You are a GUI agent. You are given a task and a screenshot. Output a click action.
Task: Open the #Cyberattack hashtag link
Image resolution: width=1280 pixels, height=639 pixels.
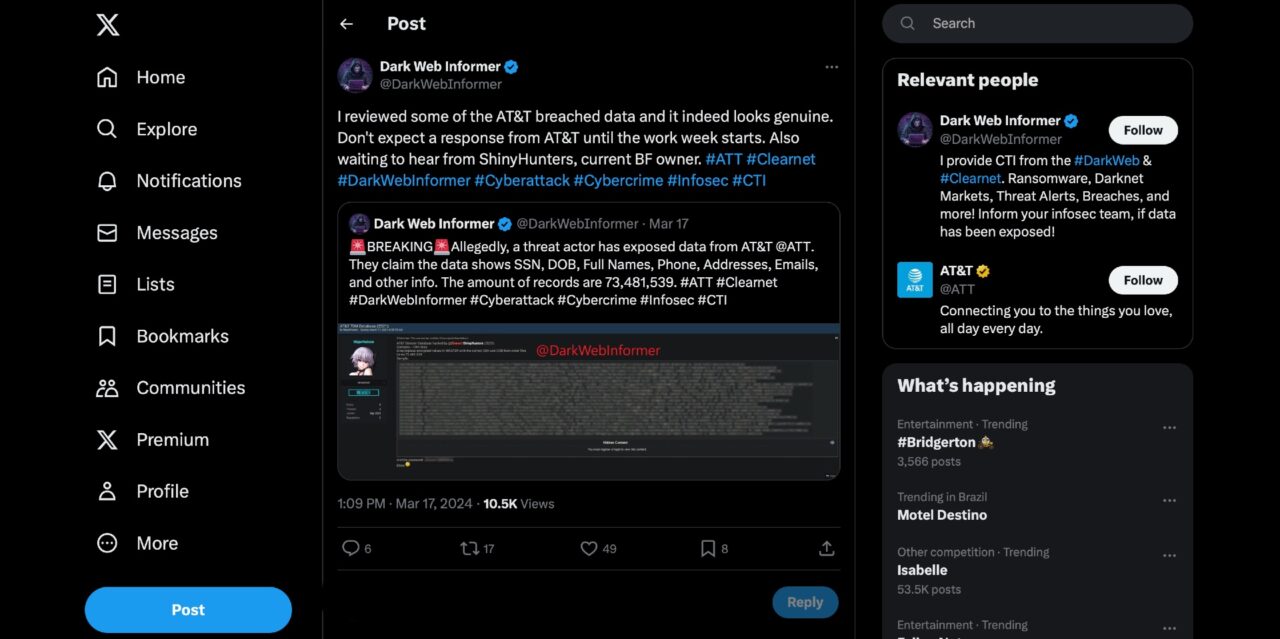click(521, 180)
